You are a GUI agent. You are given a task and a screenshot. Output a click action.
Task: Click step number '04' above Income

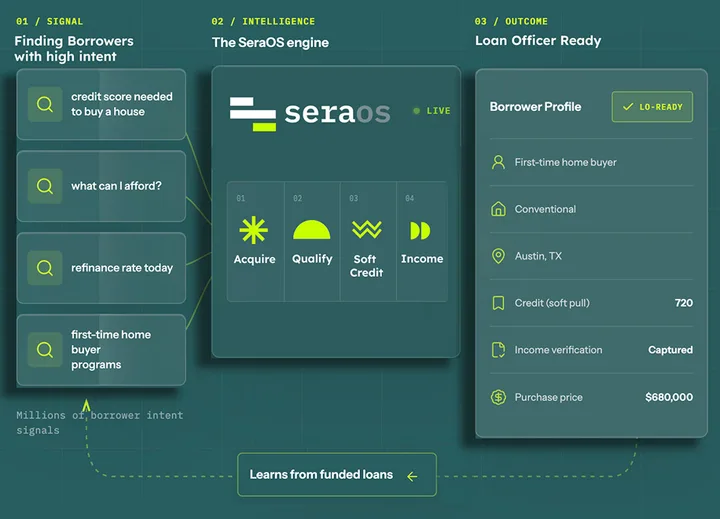coord(410,198)
